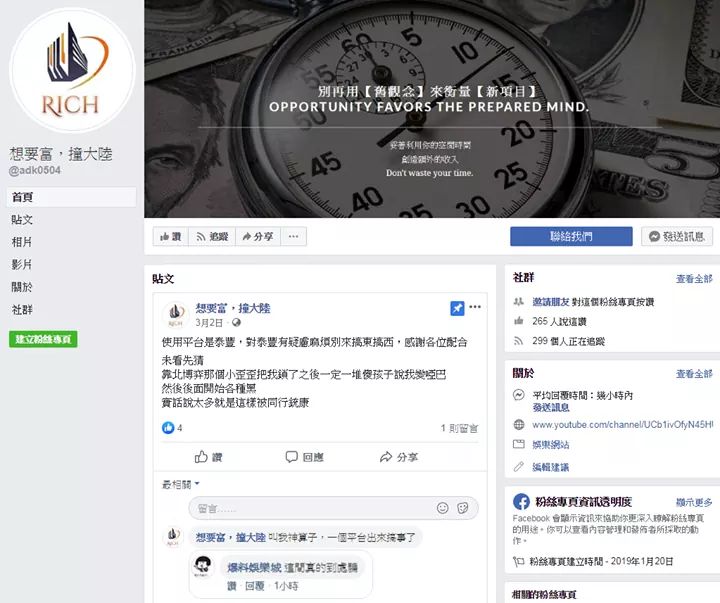Open the emoji picker in comment box
Image resolution: width=720 pixels, height=603 pixels.
pyautogui.click(x=443, y=507)
